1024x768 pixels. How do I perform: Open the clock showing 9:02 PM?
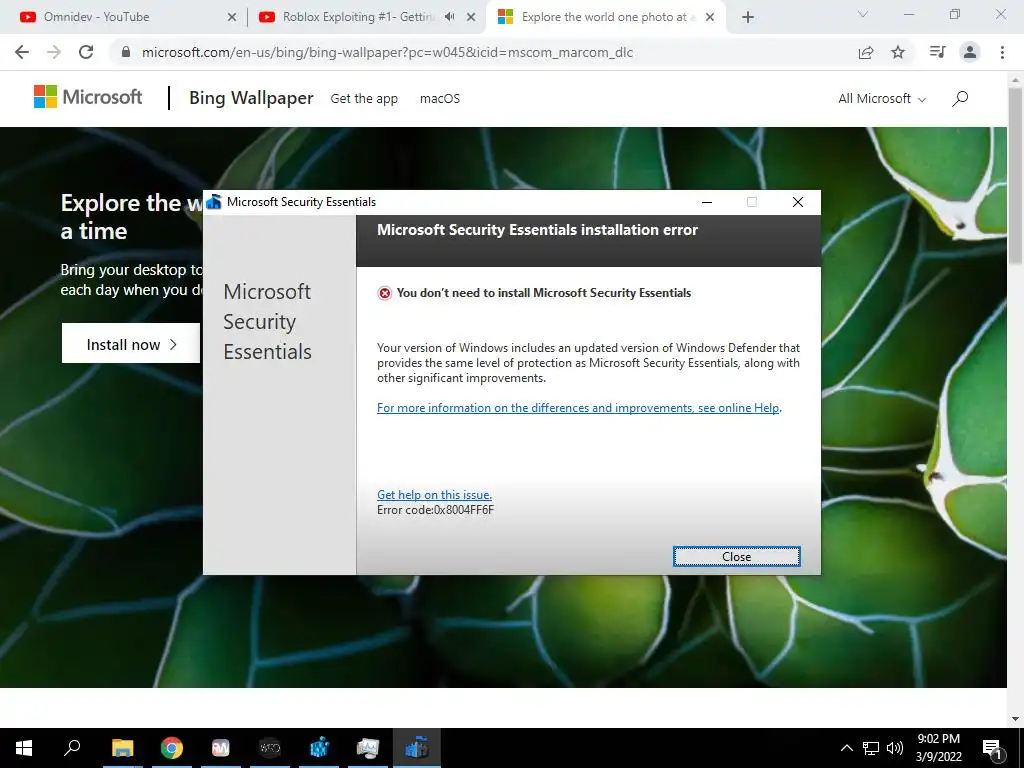click(938, 748)
